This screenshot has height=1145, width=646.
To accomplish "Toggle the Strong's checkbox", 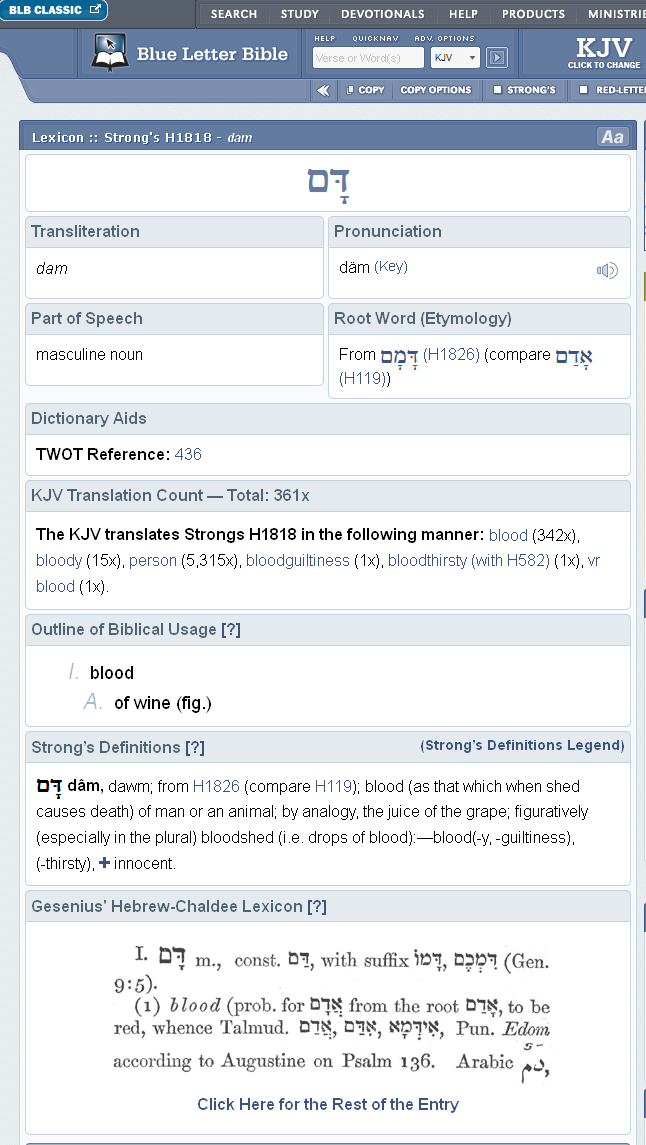I will 497,90.
